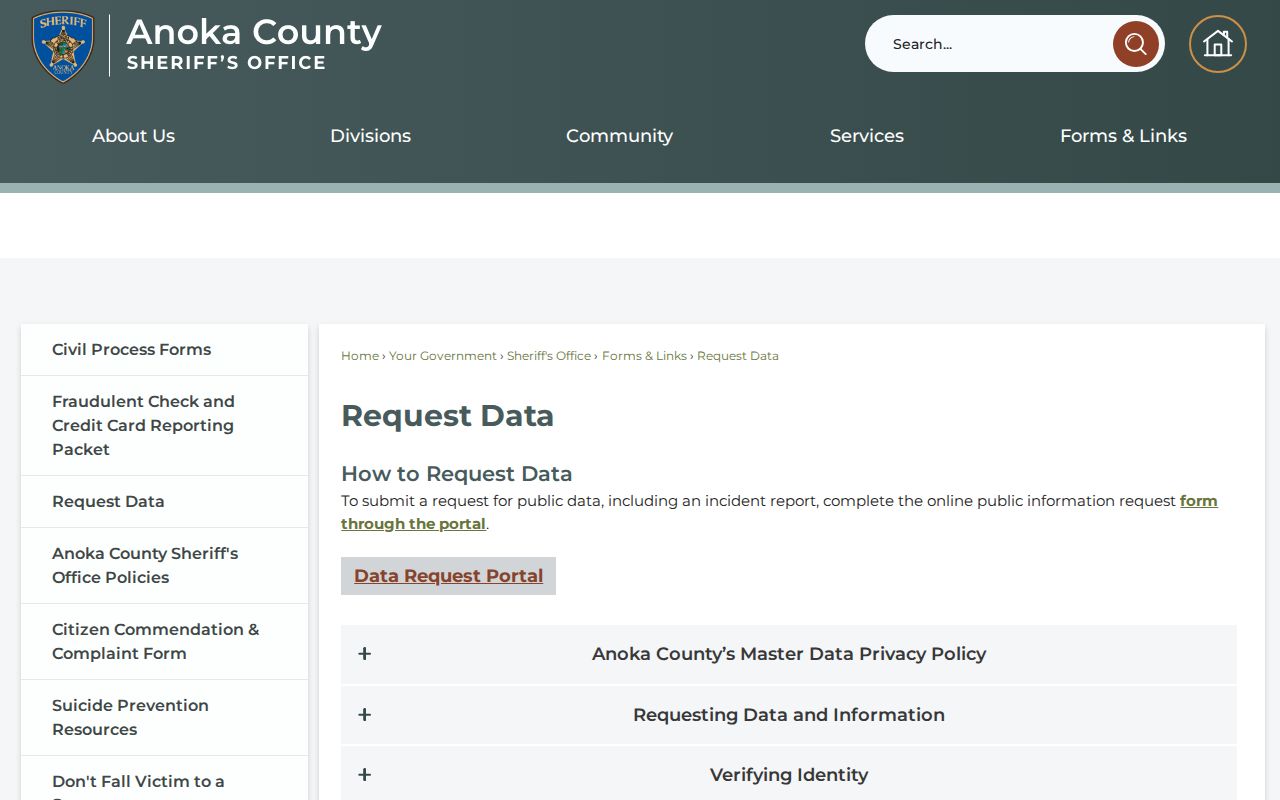Click the Data Request Portal button
Screen dimensions: 1280x800
pos(448,576)
